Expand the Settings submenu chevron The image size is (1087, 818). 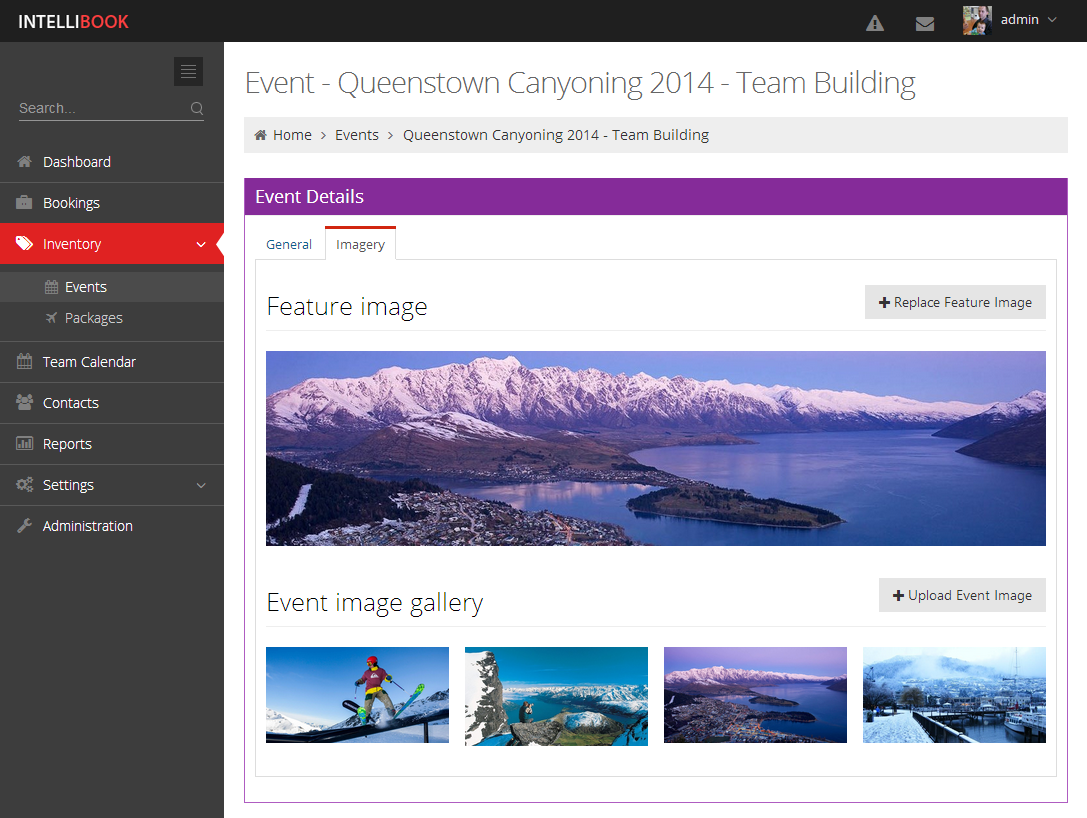coord(201,485)
